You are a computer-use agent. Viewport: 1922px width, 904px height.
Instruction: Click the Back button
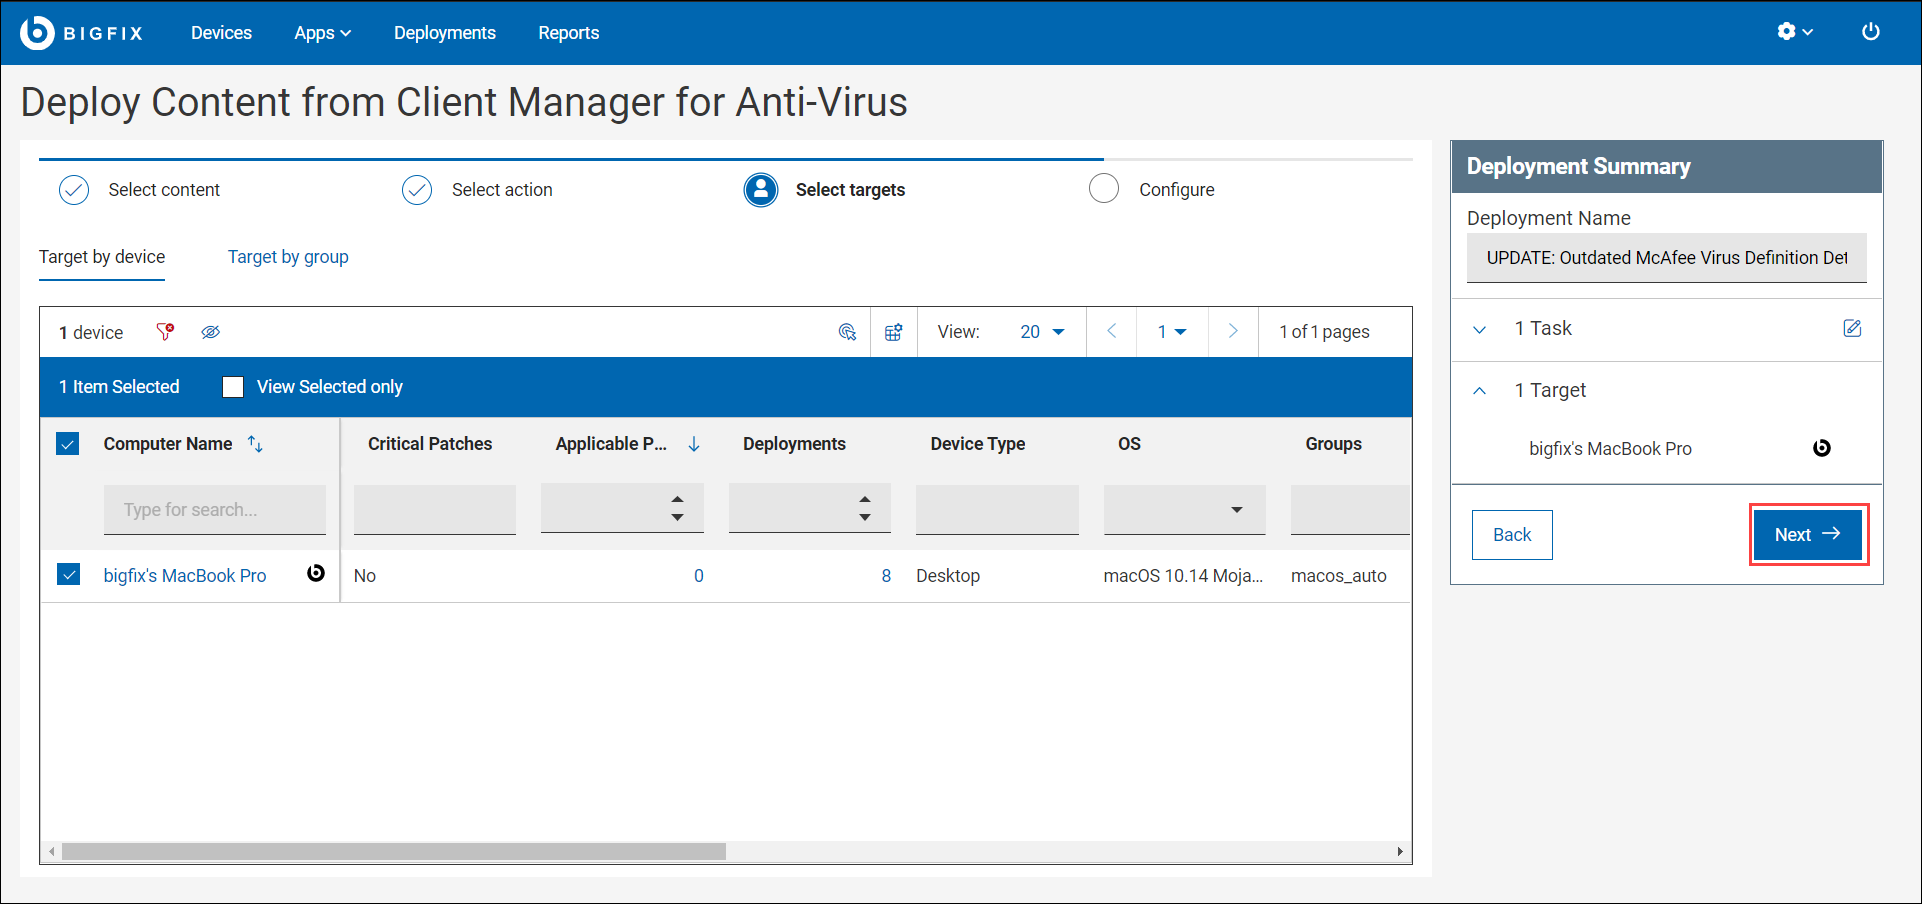click(1511, 535)
